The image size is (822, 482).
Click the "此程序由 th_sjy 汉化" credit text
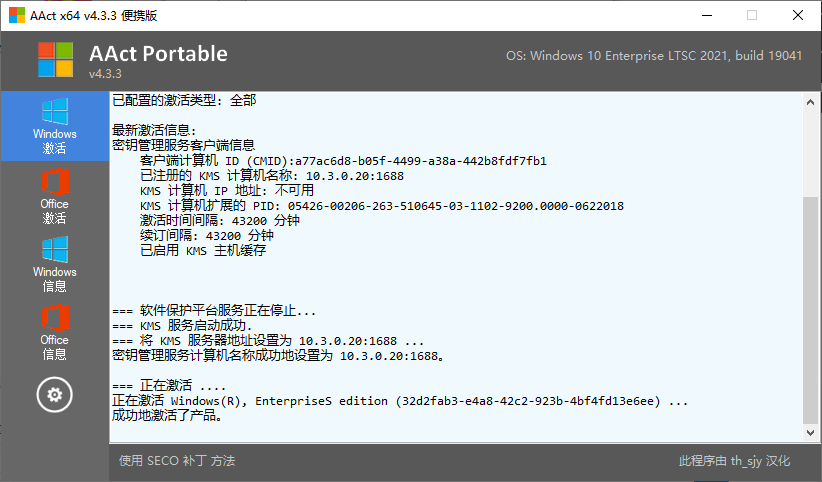point(734,461)
